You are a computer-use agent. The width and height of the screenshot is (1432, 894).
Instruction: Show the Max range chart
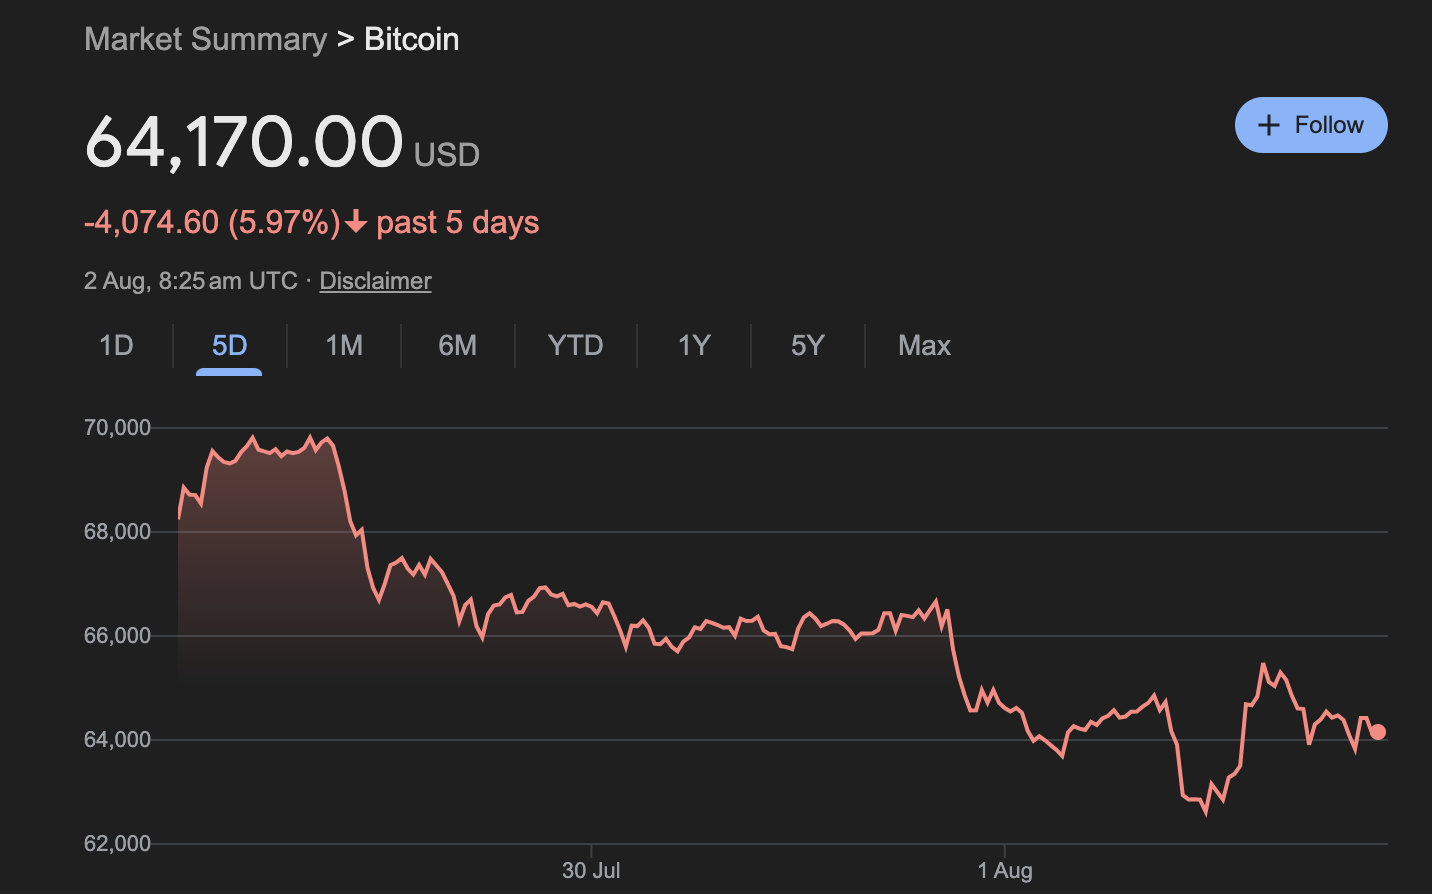924,345
